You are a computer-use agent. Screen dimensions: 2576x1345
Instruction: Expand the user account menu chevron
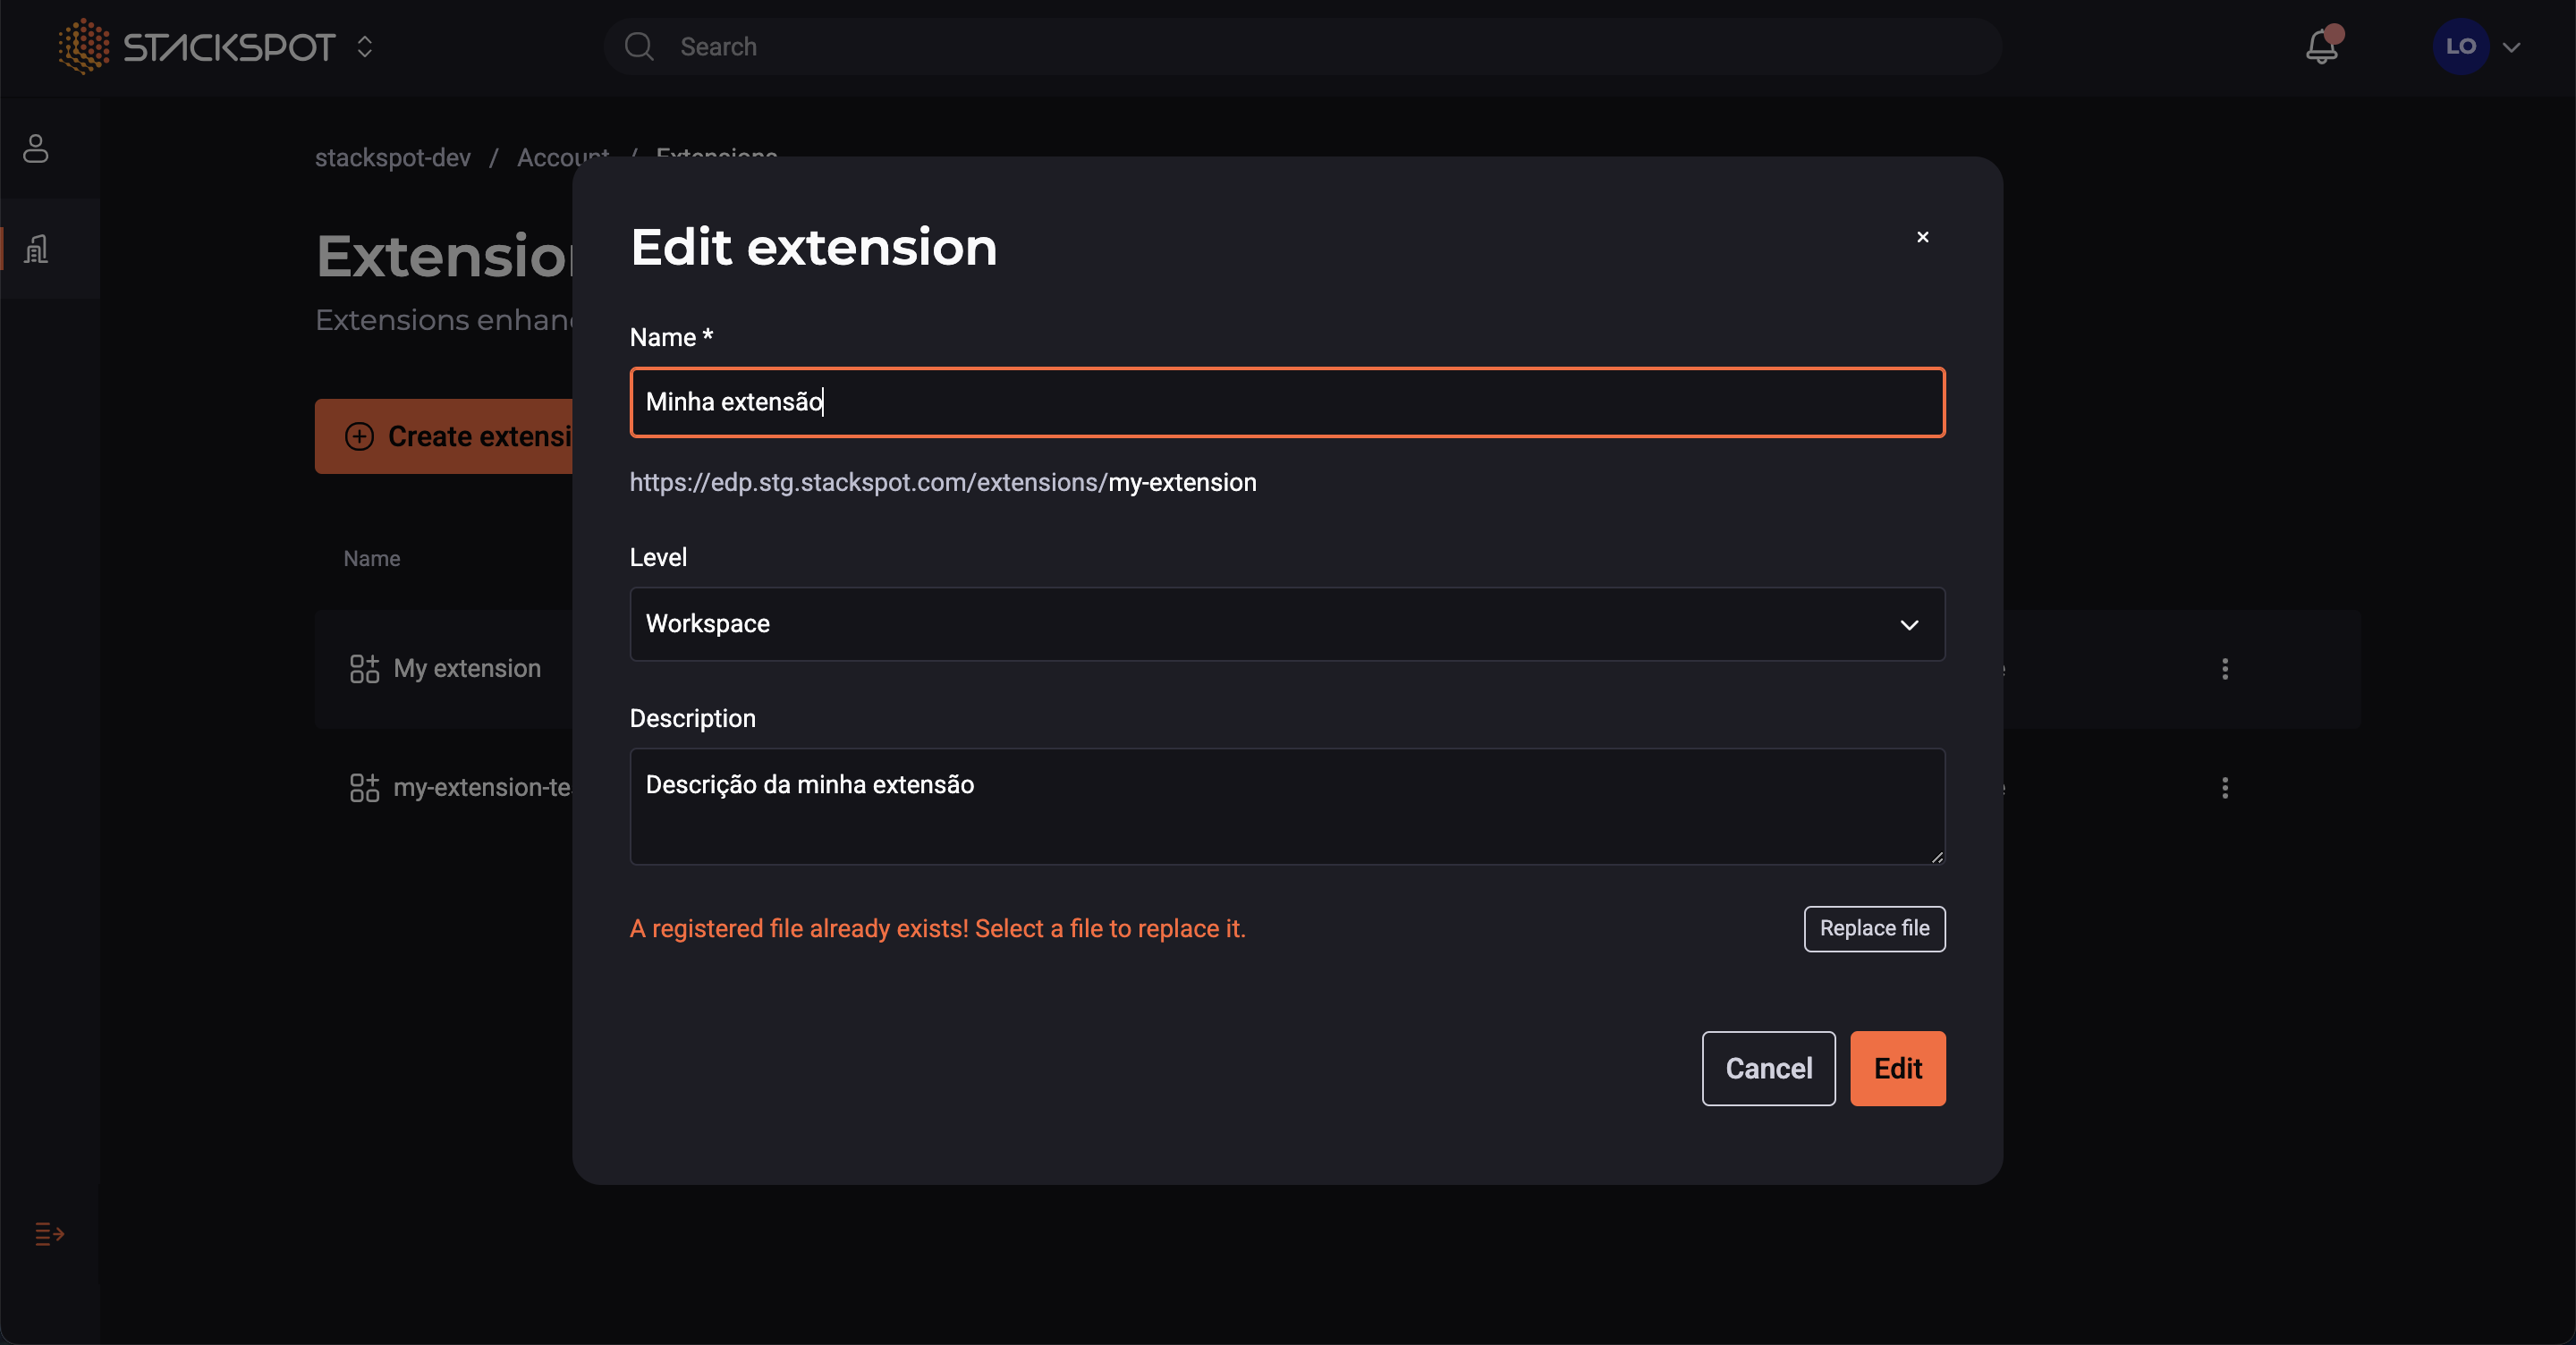click(2512, 47)
